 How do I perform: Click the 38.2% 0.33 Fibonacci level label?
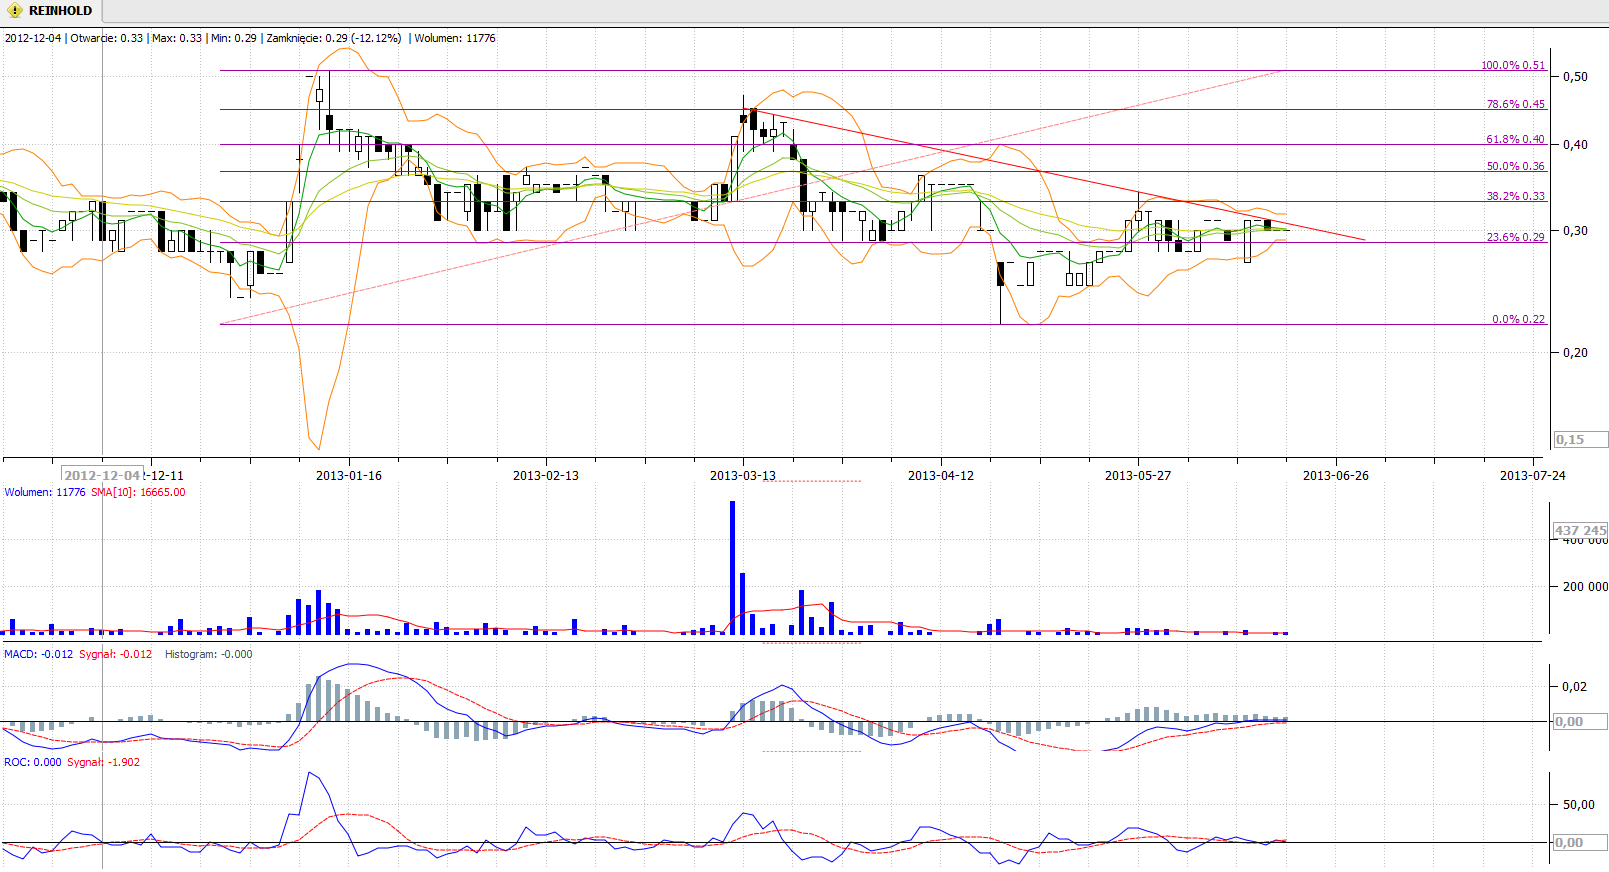[1516, 196]
